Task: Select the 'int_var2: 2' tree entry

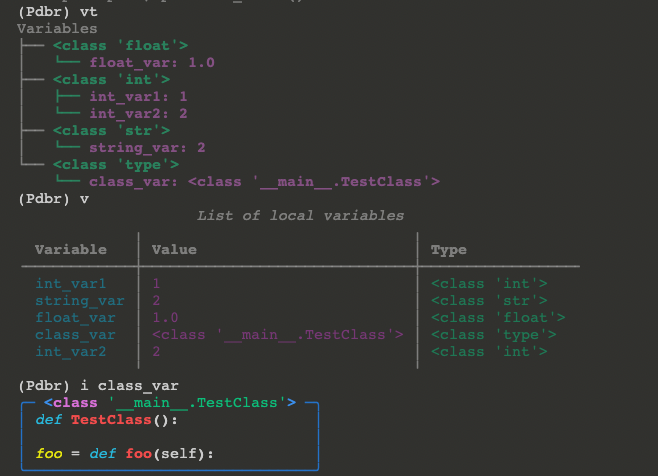Action: pyautogui.click(x=138, y=113)
